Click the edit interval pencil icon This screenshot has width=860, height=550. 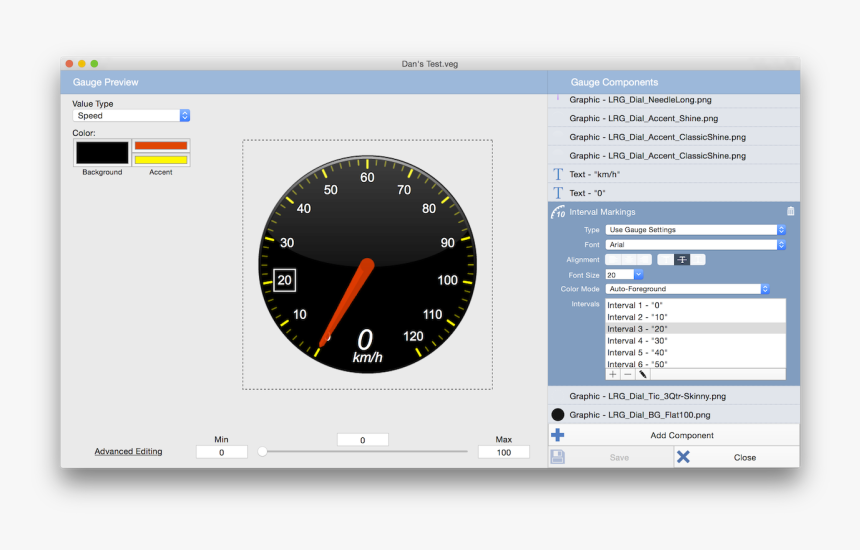click(x=643, y=374)
